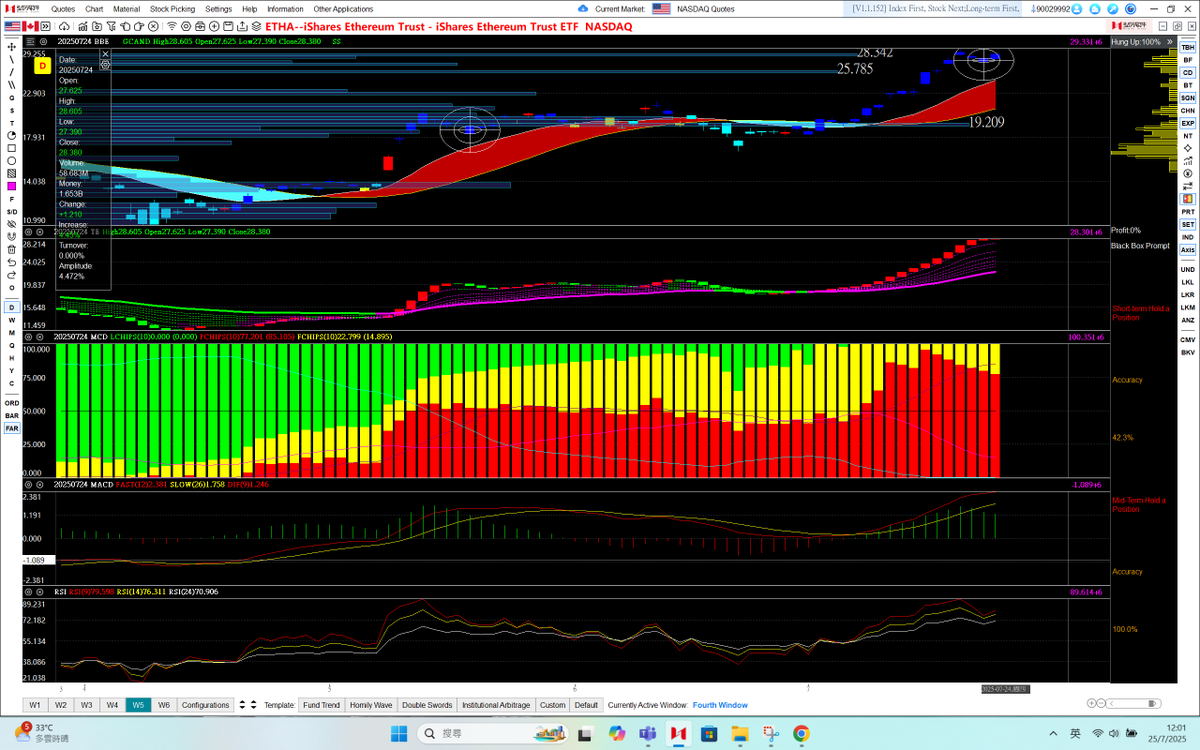
Task: Select the monthly M period
Action: [11, 332]
